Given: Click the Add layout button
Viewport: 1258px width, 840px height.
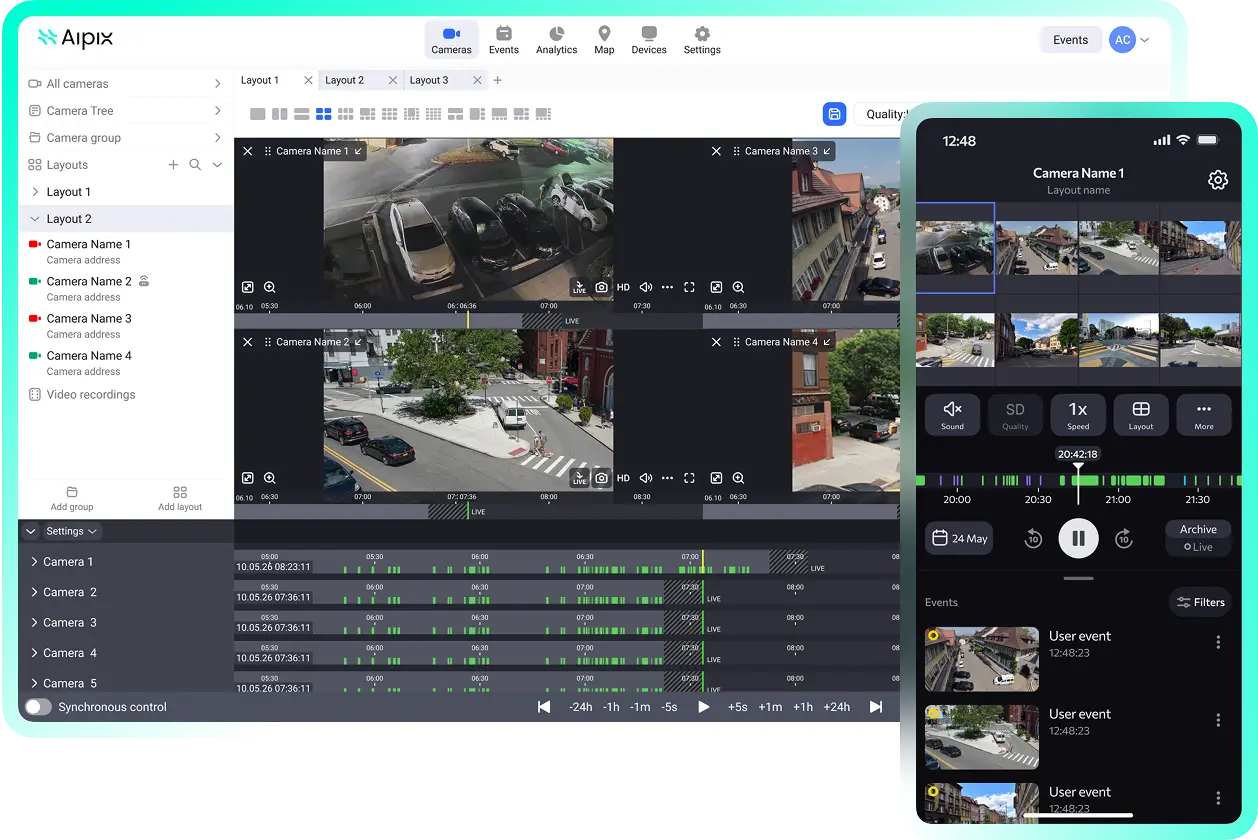Looking at the screenshot, I should click(x=179, y=497).
